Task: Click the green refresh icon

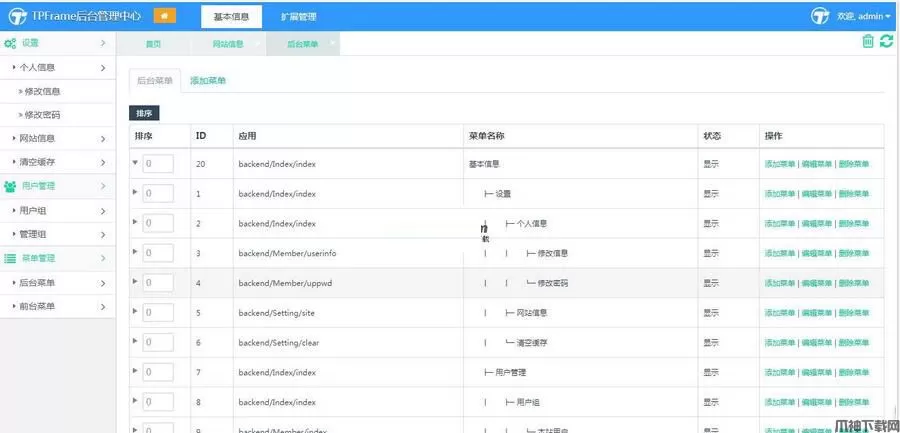Action: pos(886,42)
